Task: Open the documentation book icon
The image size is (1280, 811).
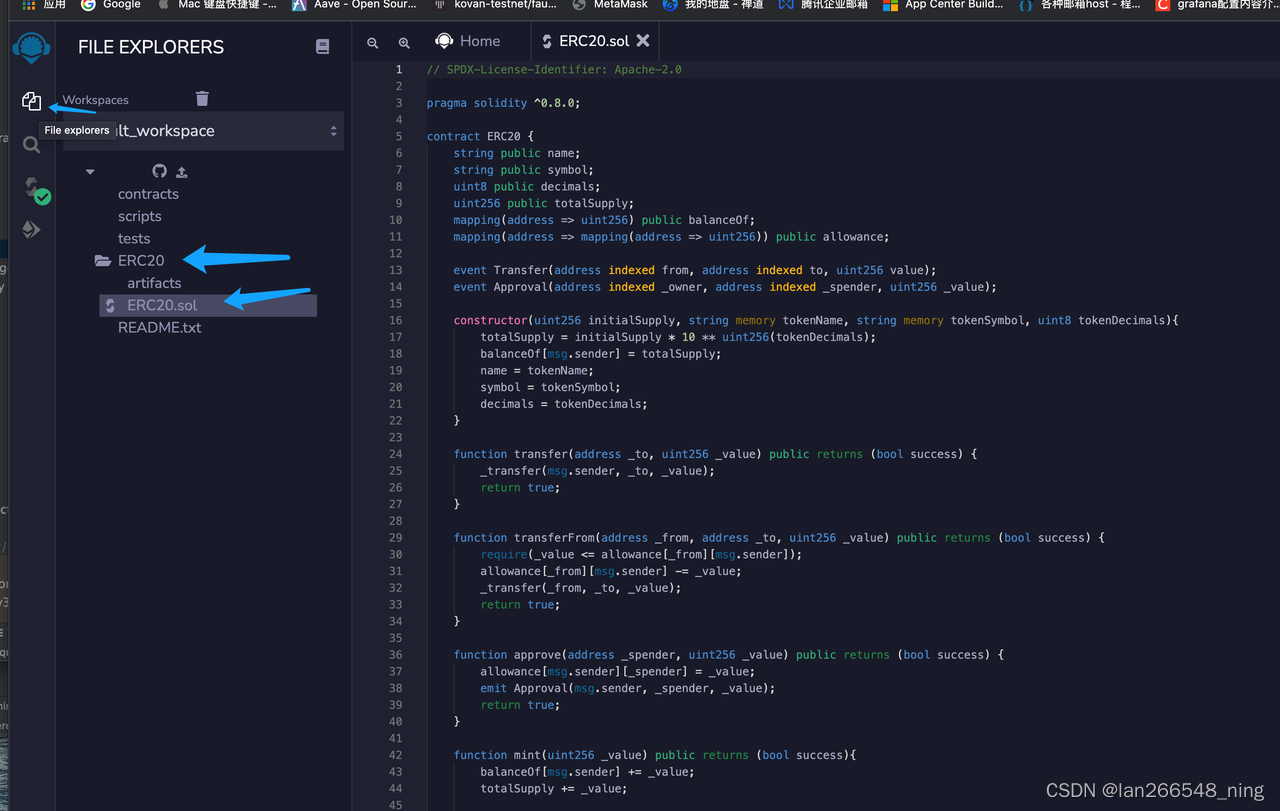Action: [322, 47]
